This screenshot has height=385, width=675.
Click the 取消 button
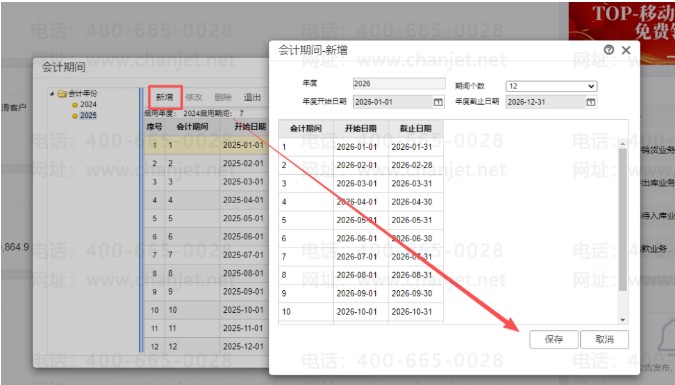pos(604,339)
